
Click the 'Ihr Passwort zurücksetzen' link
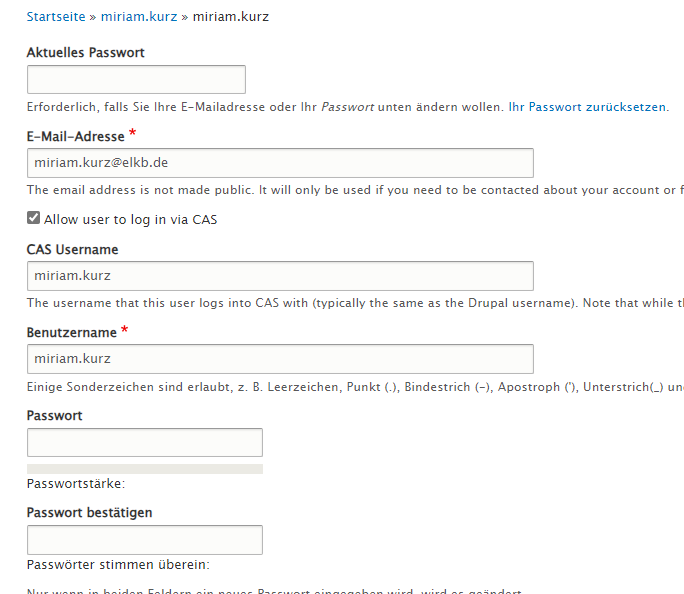click(x=587, y=107)
